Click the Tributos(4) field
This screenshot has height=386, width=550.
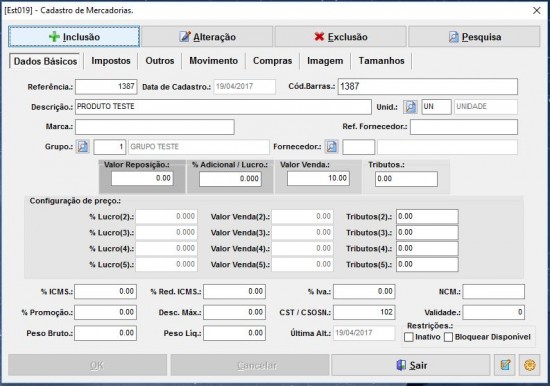427,248
